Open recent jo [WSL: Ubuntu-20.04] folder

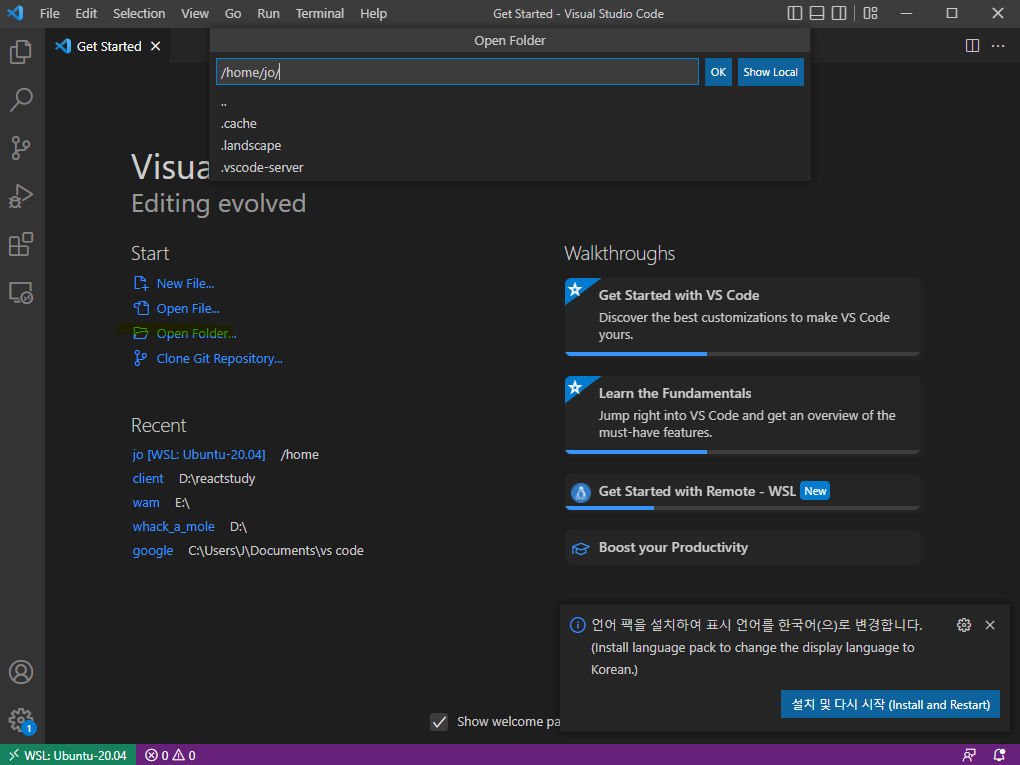tap(198, 454)
